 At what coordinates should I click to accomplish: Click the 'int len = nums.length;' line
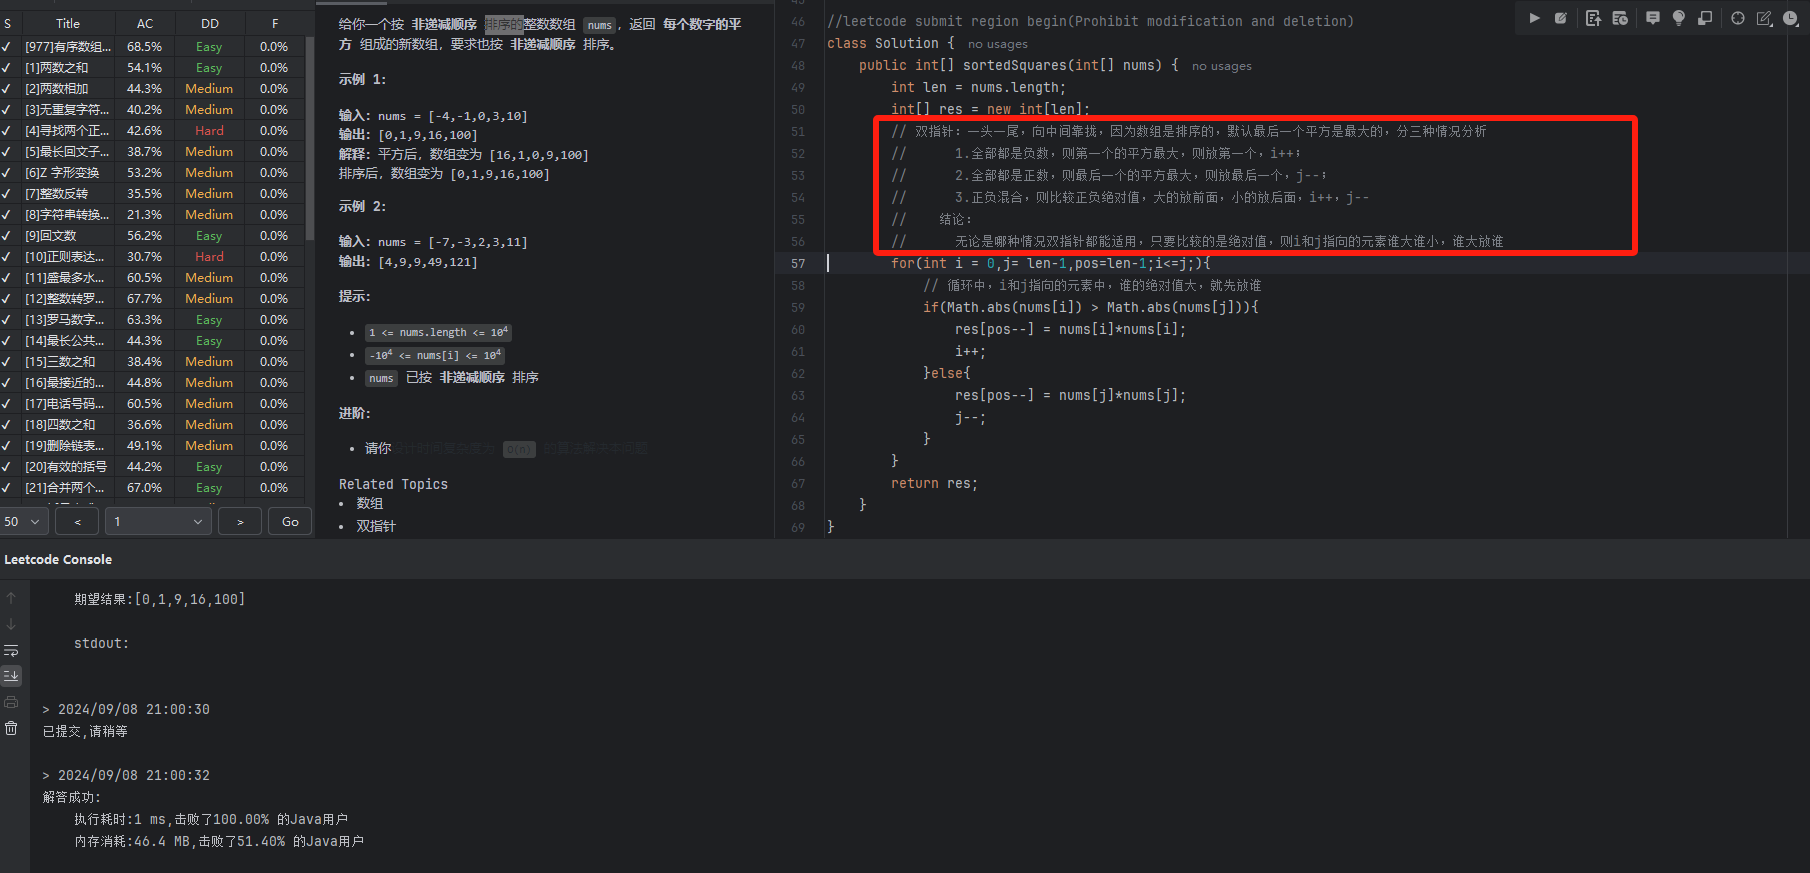(978, 87)
